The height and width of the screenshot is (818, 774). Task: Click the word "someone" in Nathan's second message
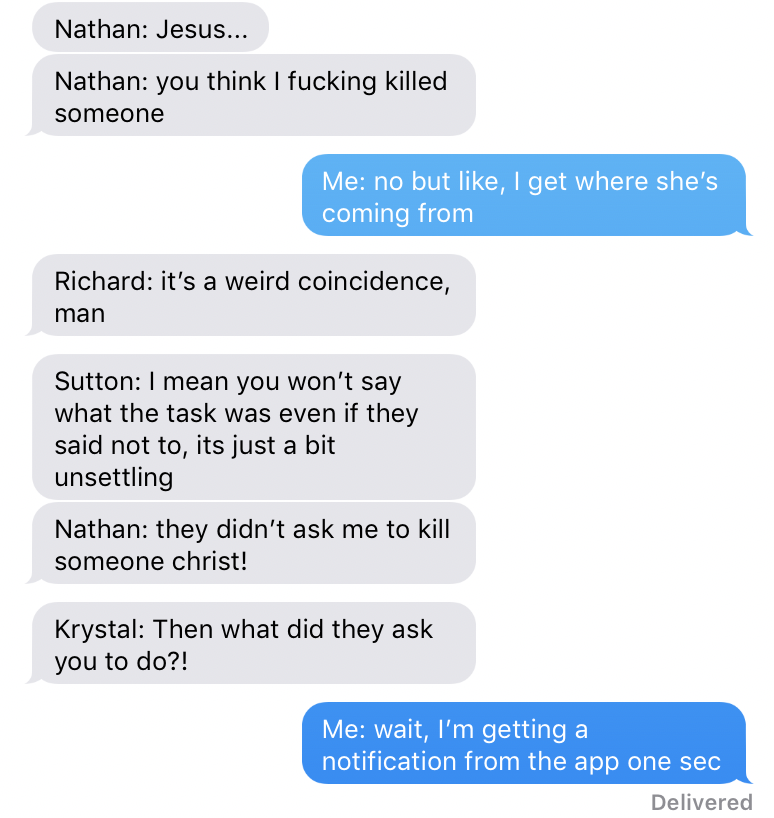click(110, 114)
